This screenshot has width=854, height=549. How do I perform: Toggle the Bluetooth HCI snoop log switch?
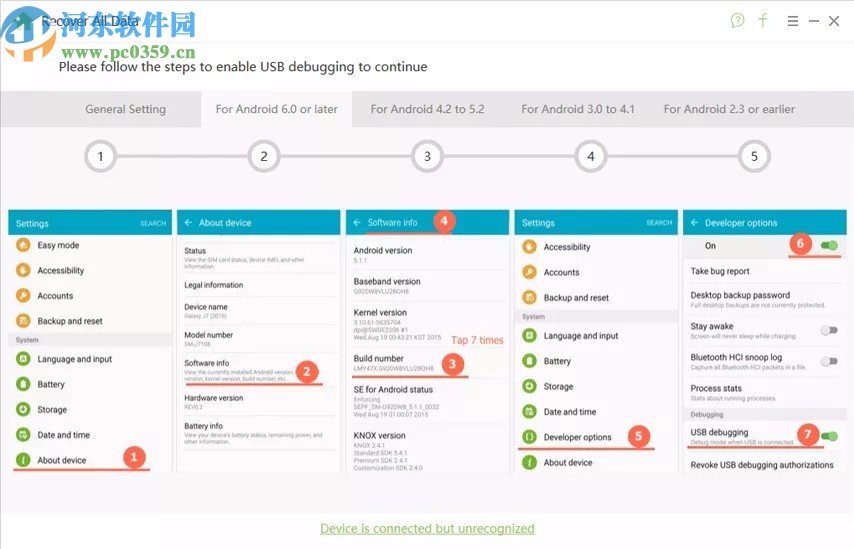pyautogui.click(x=829, y=361)
